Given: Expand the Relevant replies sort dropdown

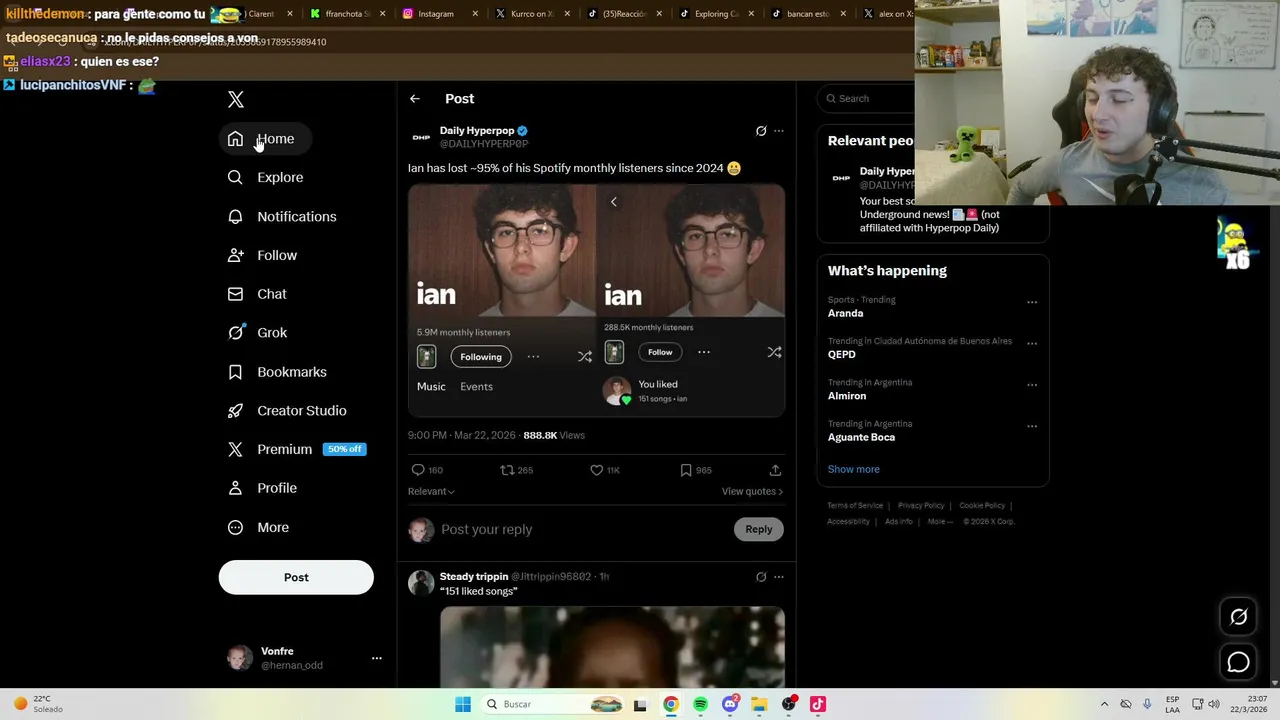Looking at the screenshot, I should point(431,491).
